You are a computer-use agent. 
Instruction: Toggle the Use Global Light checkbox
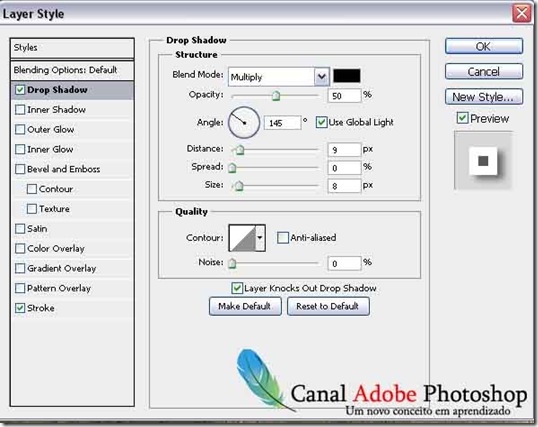pos(321,122)
